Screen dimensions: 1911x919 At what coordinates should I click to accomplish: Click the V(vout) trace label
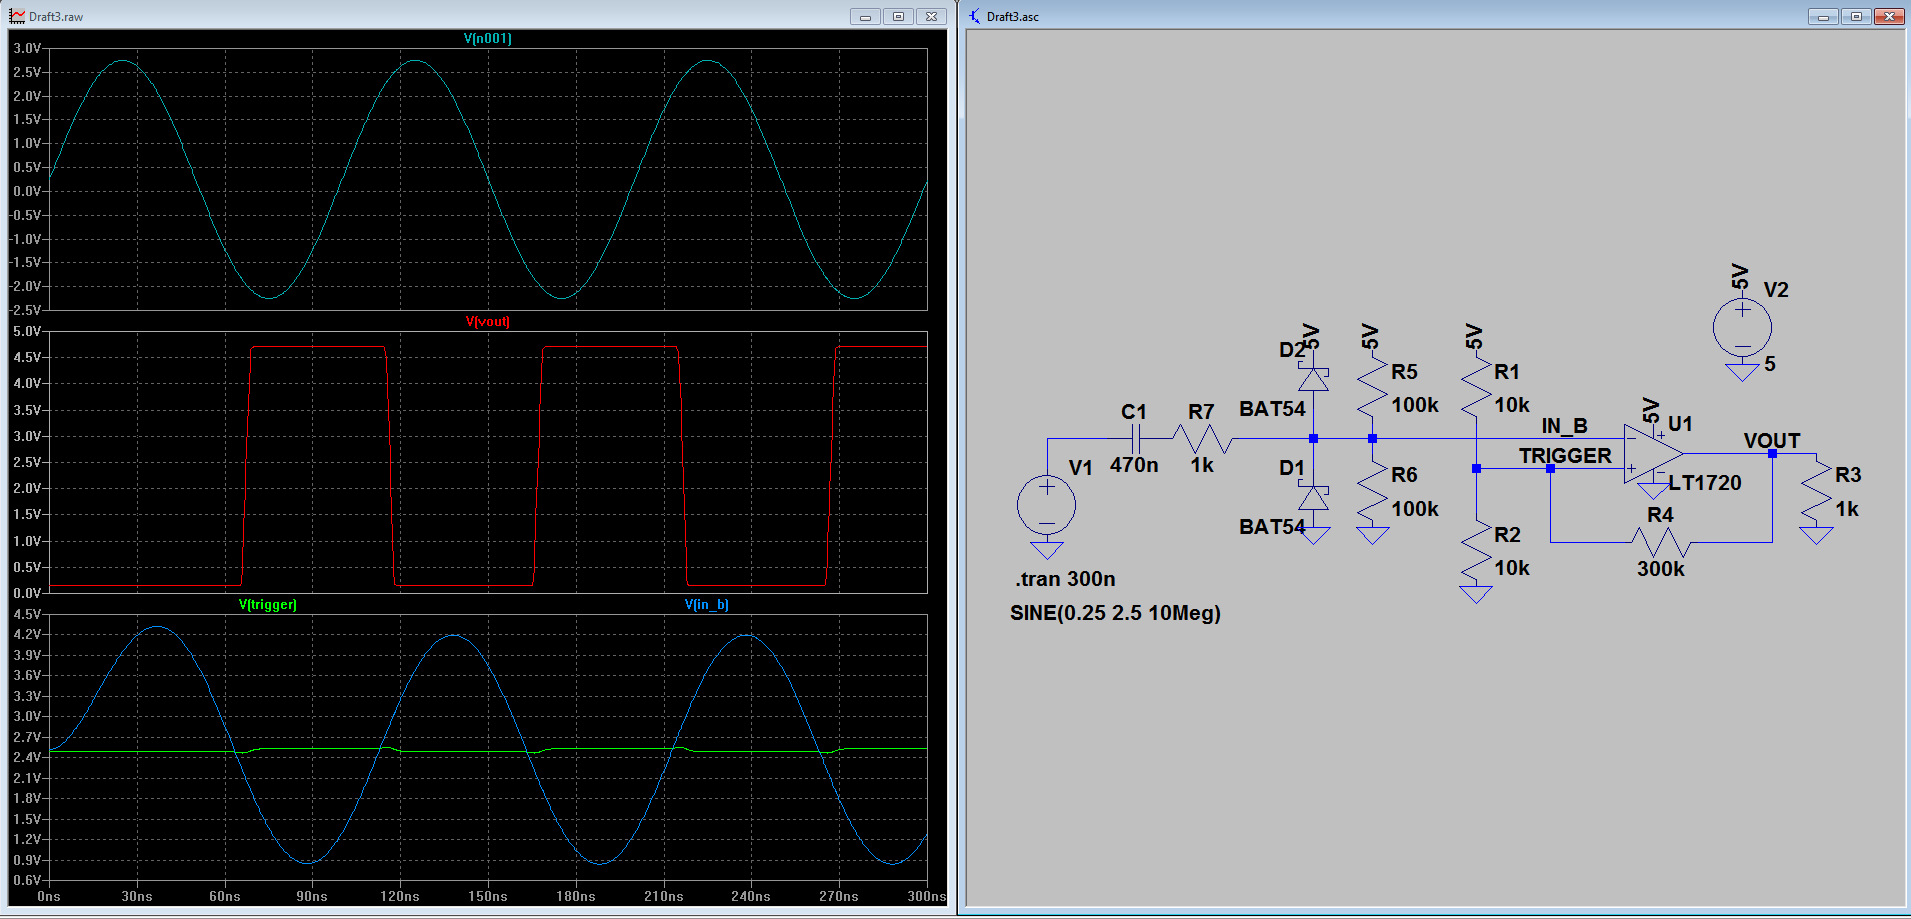[488, 321]
